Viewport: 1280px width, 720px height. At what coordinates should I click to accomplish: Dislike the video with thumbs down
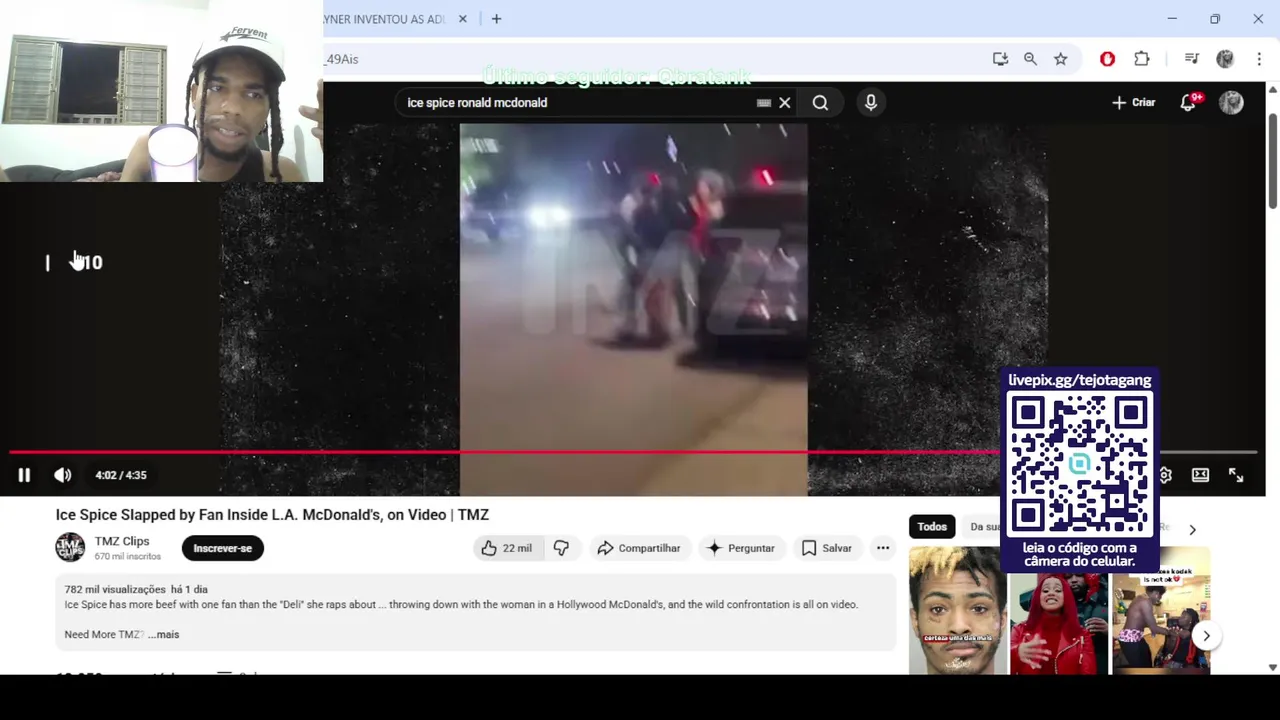coord(561,548)
